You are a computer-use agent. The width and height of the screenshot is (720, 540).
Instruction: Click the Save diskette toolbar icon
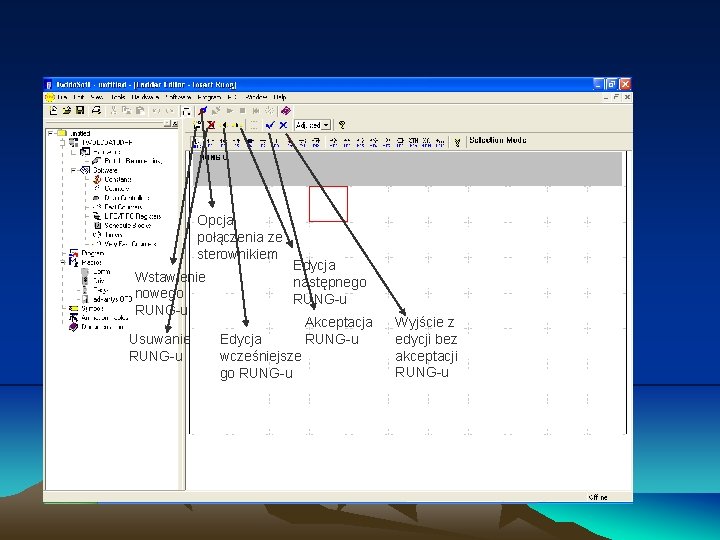coord(80,110)
